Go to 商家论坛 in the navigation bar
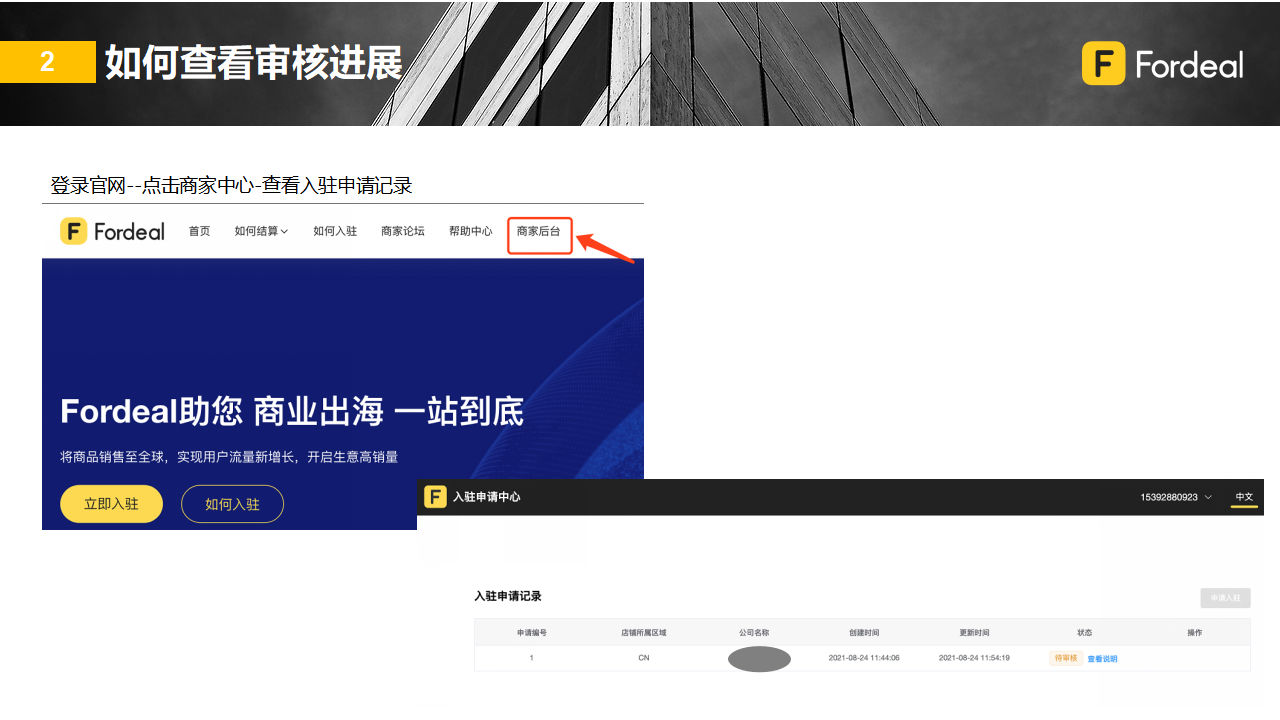This screenshot has height=720, width=1280. tap(403, 231)
